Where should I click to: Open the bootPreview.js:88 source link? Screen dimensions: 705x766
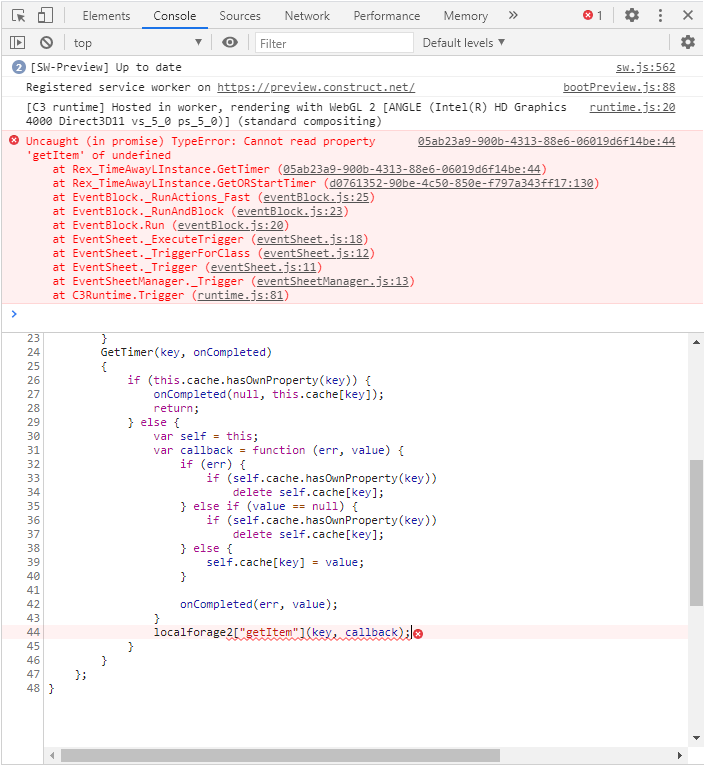click(x=619, y=87)
